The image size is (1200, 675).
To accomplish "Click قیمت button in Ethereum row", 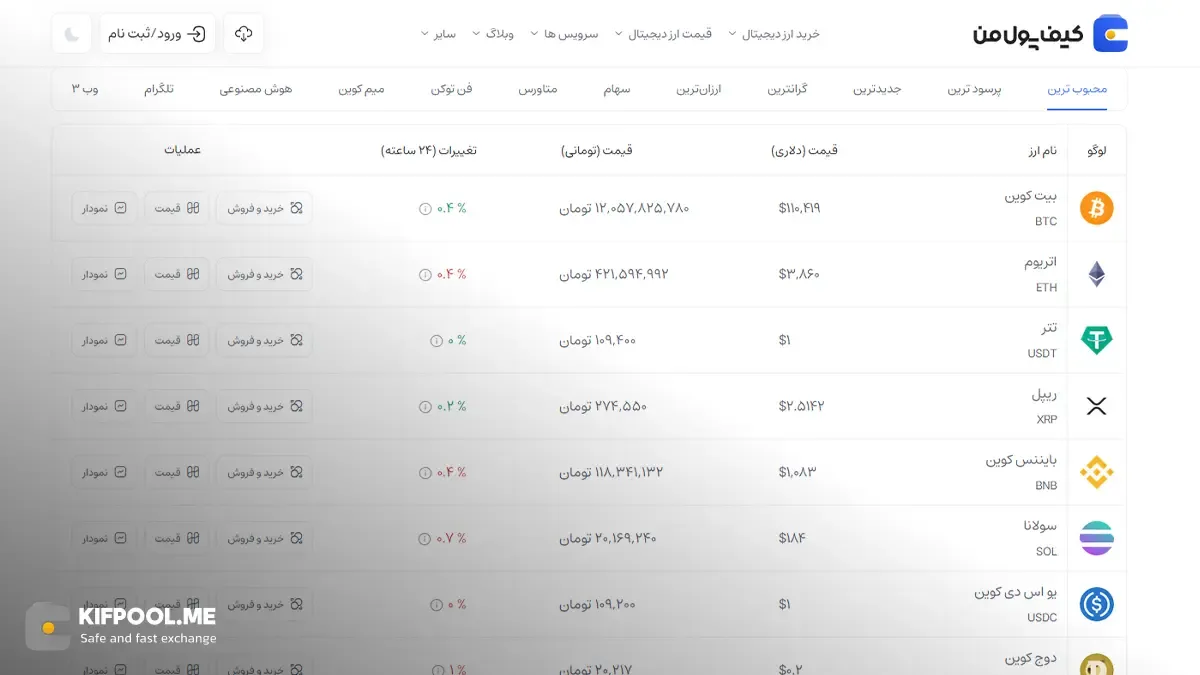I will click(x=177, y=274).
